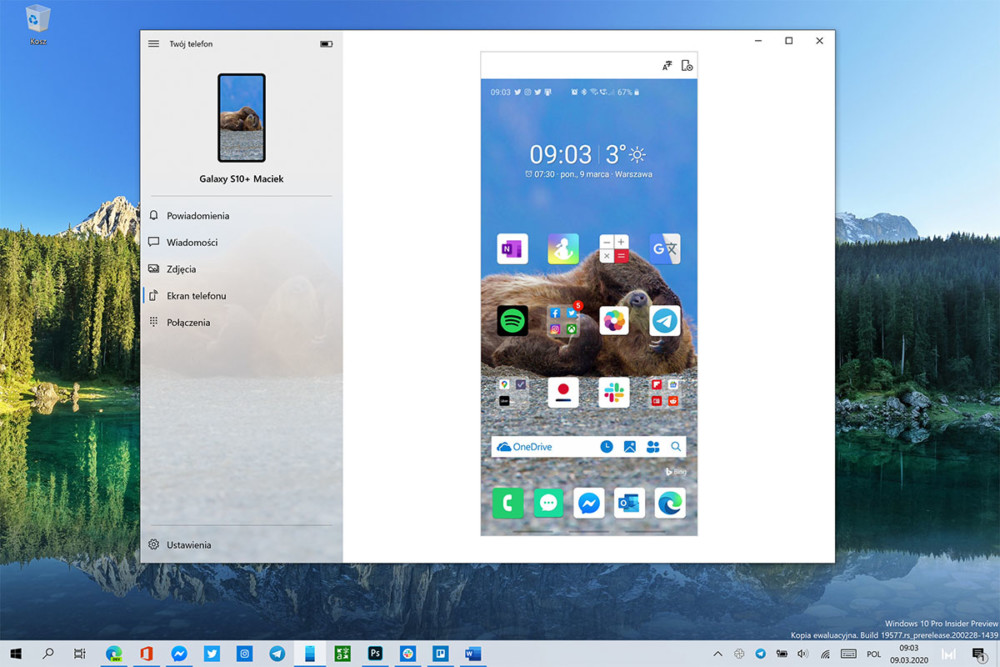
Task: Open Word from the taskbar
Action: point(473,654)
